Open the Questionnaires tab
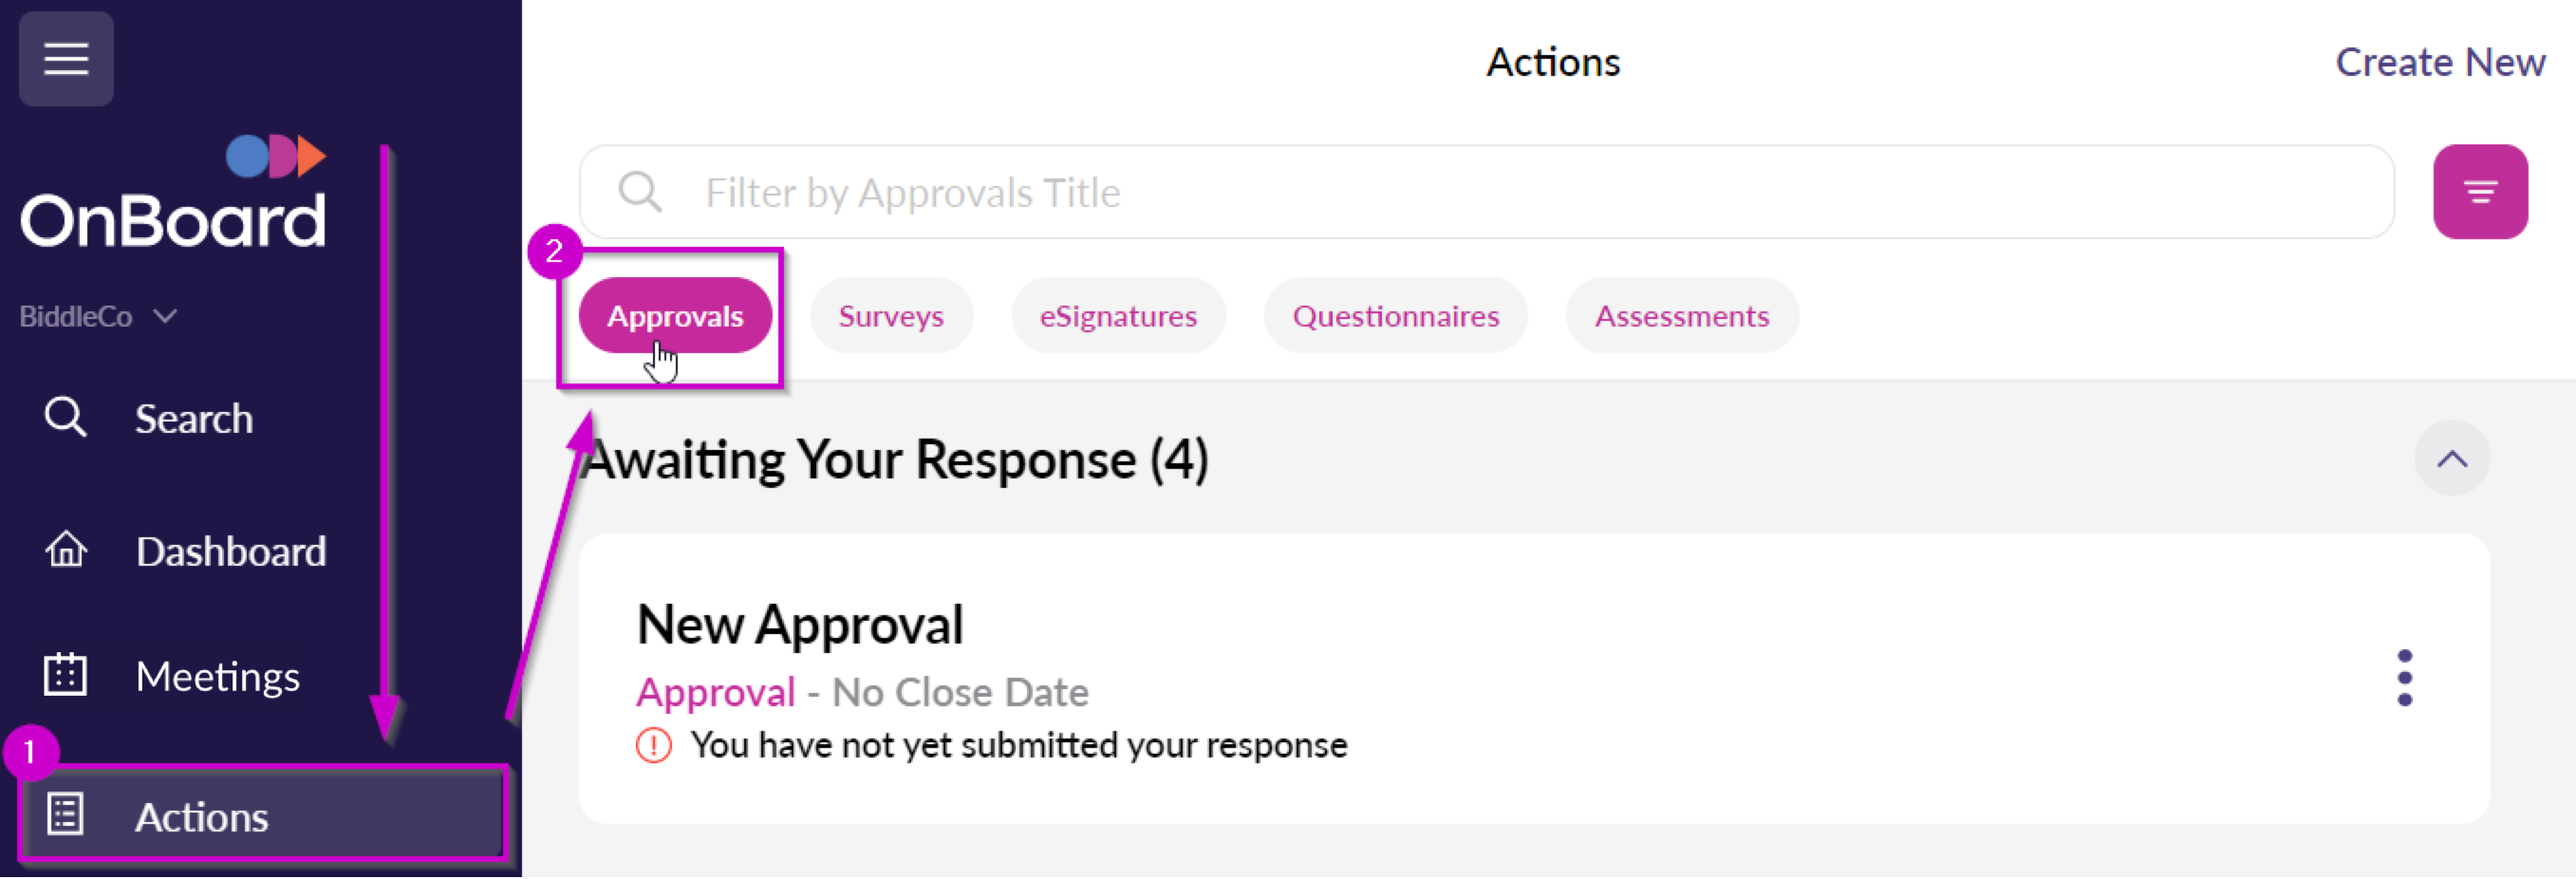2576x879 pixels. pyautogui.click(x=1395, y=316)
